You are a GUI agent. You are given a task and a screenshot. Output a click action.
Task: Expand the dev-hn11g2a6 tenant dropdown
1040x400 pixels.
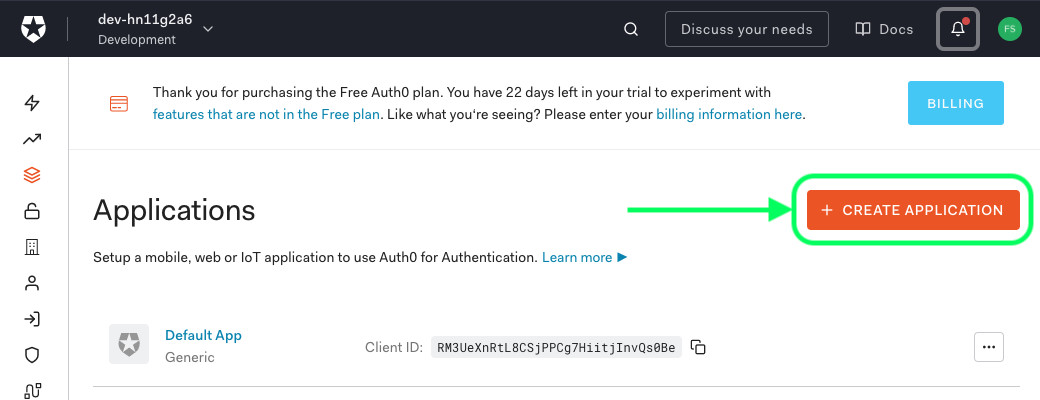[208, 29]
